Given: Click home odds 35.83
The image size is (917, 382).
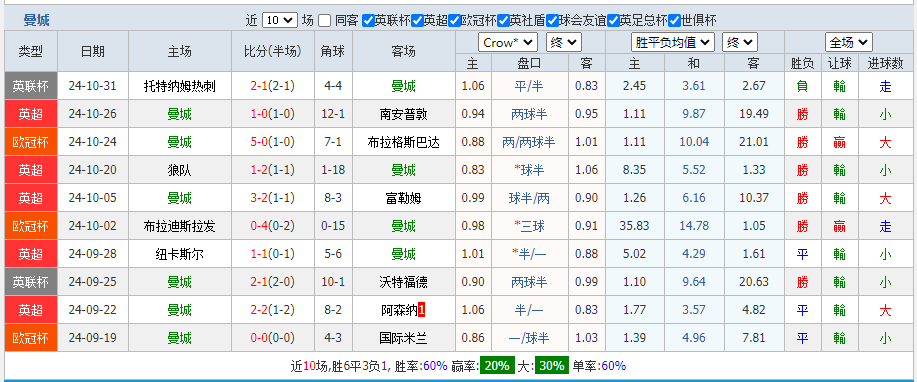Looking at the screenshot, I should [635, 226].
